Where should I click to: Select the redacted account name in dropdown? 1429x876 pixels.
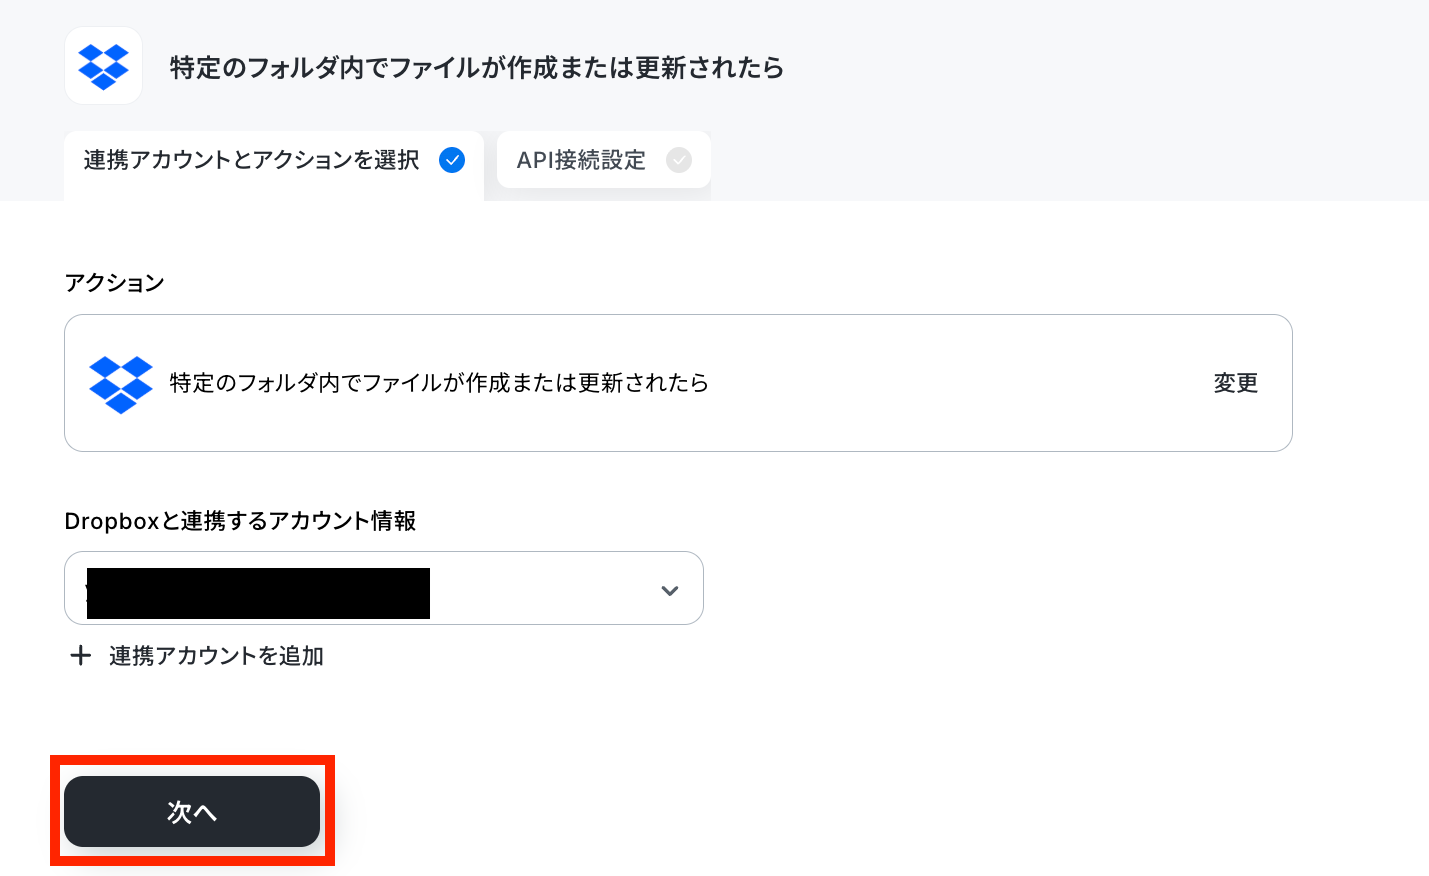[x=258, y=593]
